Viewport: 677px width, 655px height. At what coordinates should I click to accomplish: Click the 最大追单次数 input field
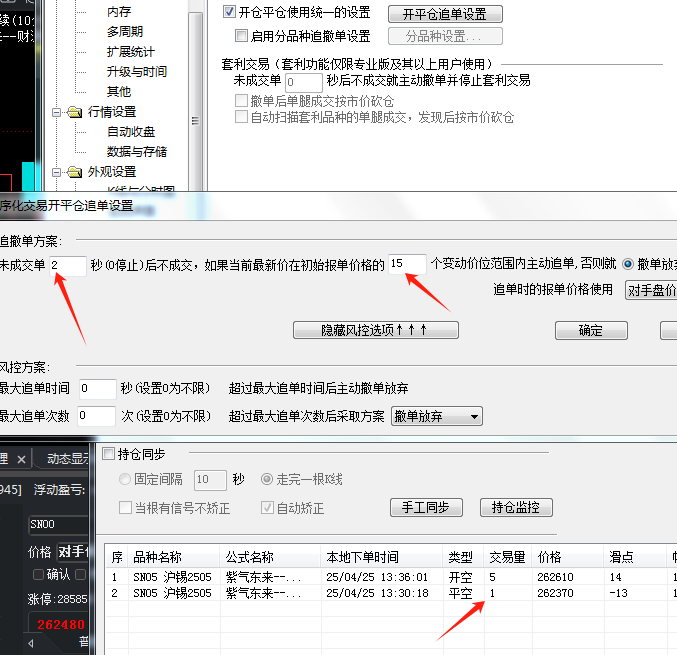click(x=96, y=416)
